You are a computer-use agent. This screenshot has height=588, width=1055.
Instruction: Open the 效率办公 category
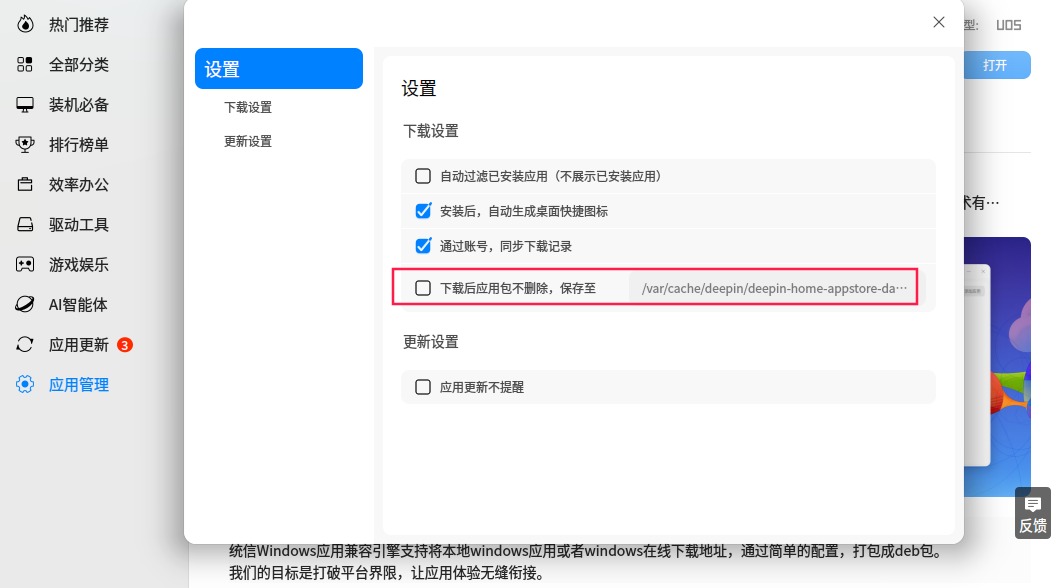(79, 185)
